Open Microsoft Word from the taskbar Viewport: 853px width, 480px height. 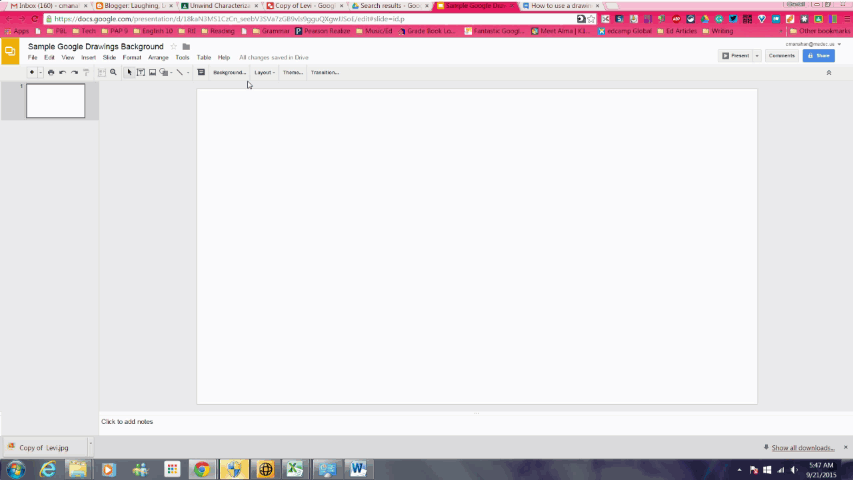[x=358, y=469]
